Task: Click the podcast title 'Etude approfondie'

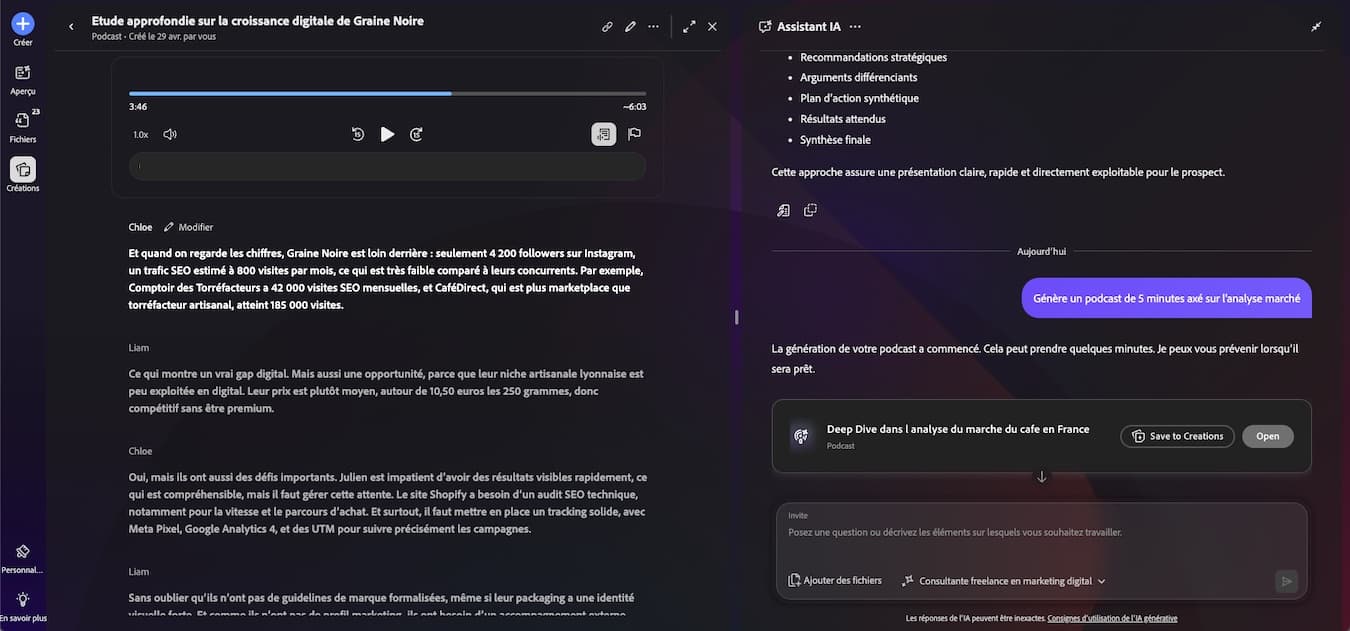Action: (257, 20)
